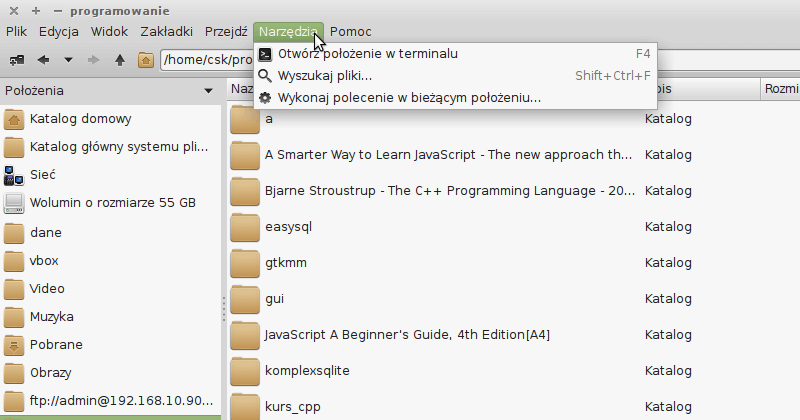Open the history dropdown next to back arrow

68,60
